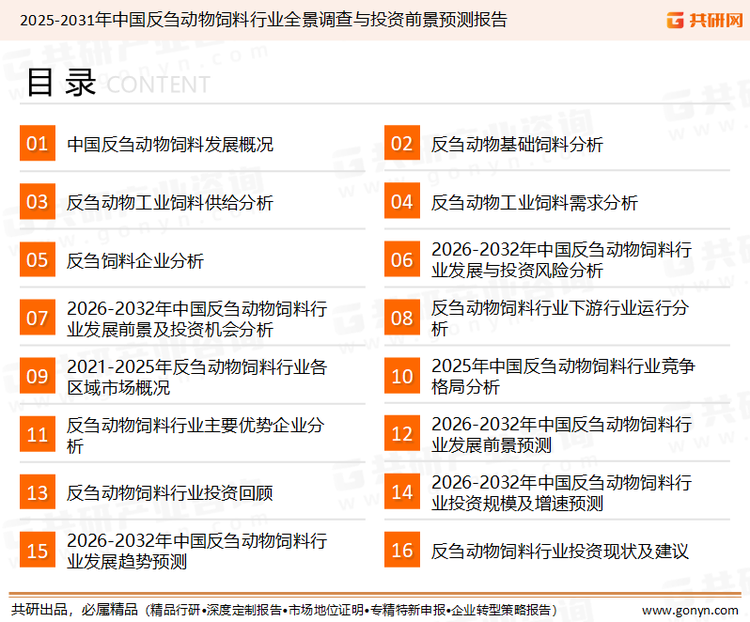Select the orange 16 number box
750x622 pixels.
402,550
